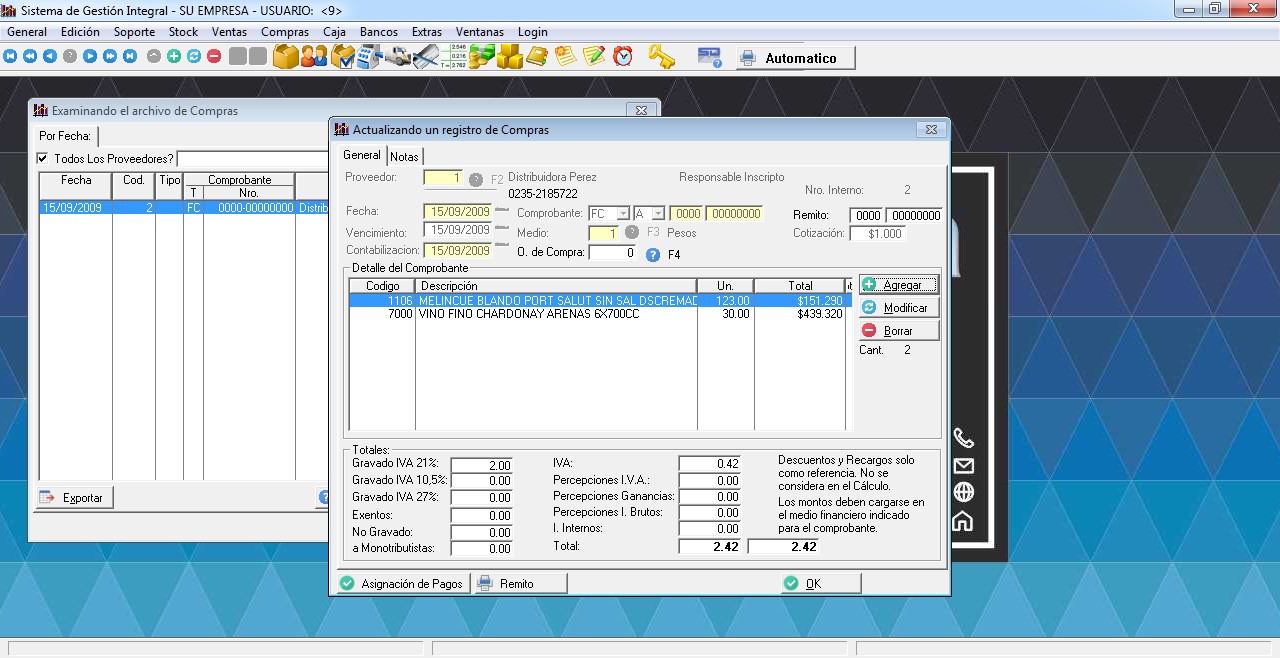Open the Stock menu
This screenshot has height=658, width=1280.
point(183,32)
